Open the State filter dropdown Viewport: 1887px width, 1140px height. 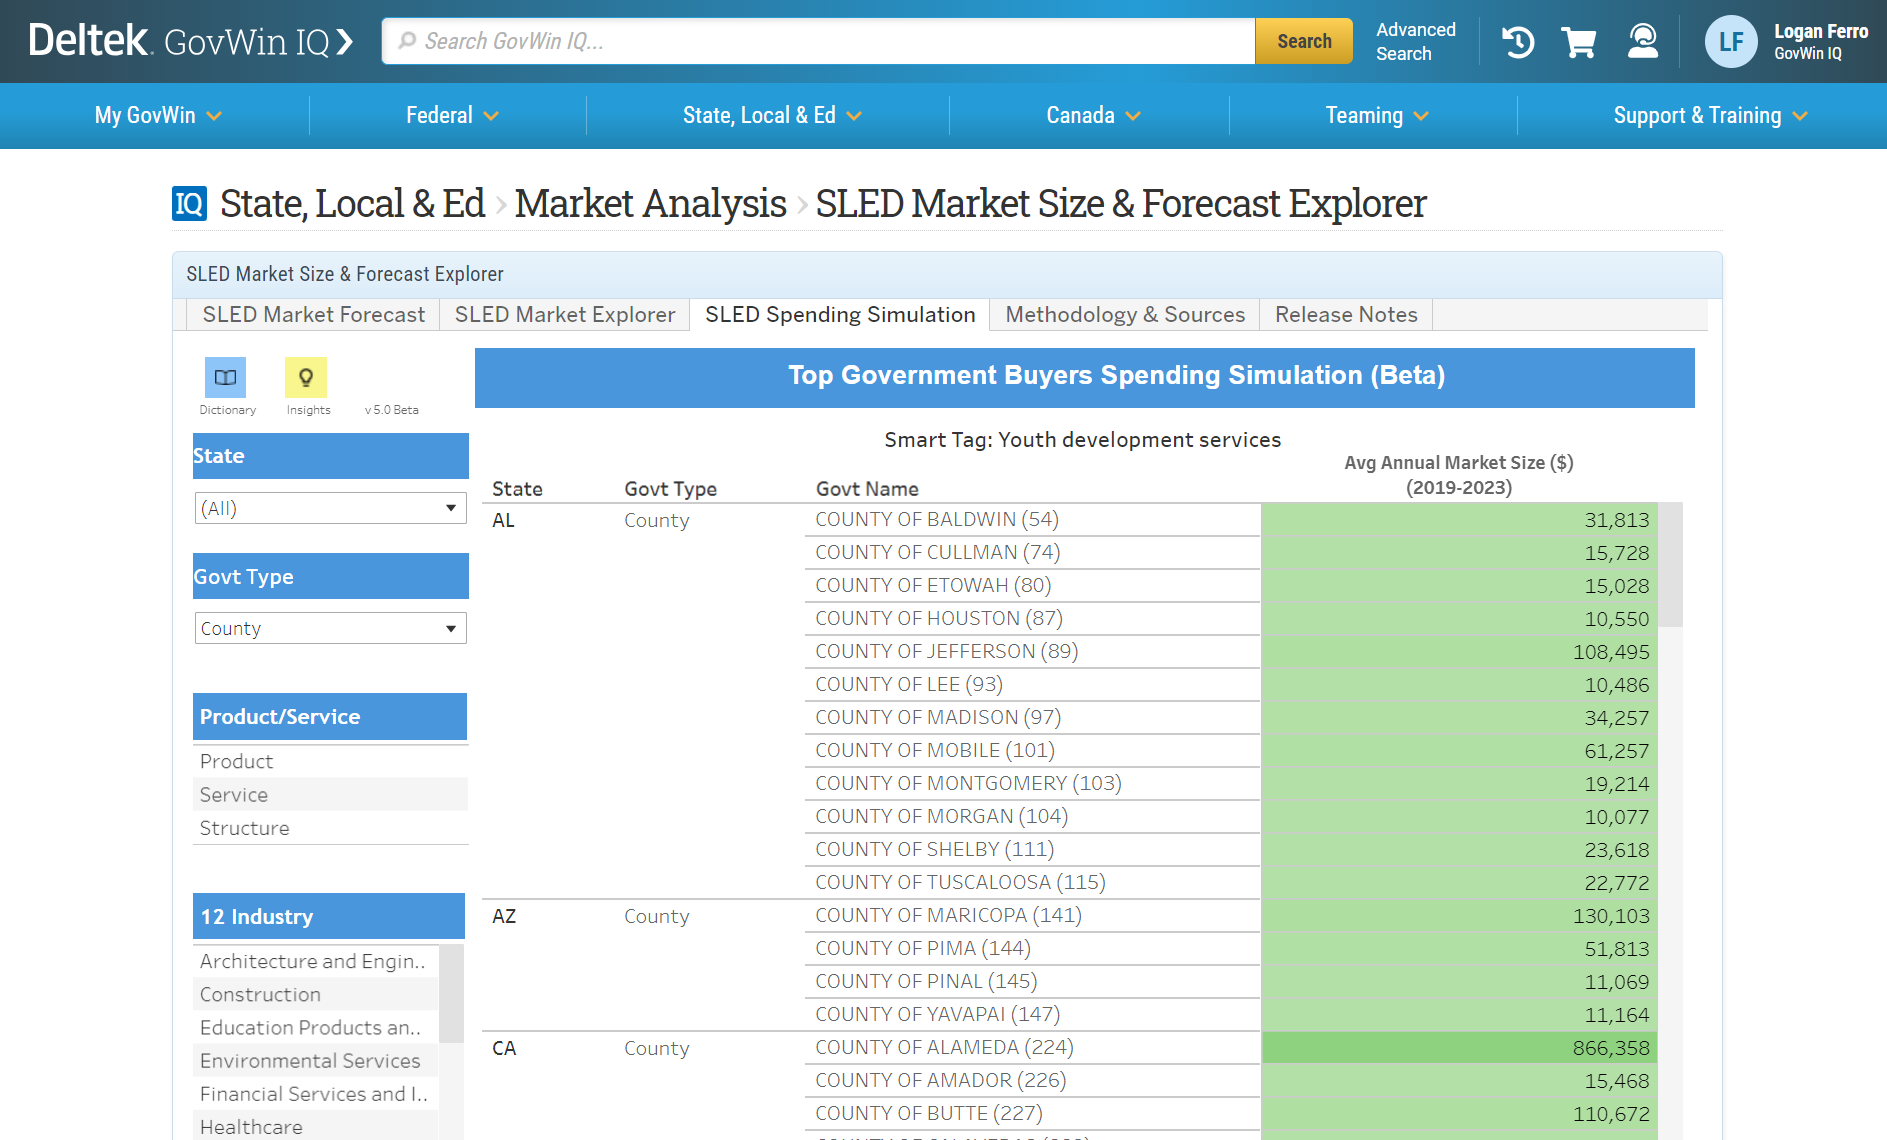(x=330, y=508)
